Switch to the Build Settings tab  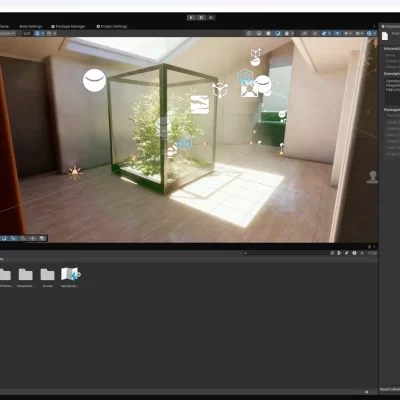point(31,26)
